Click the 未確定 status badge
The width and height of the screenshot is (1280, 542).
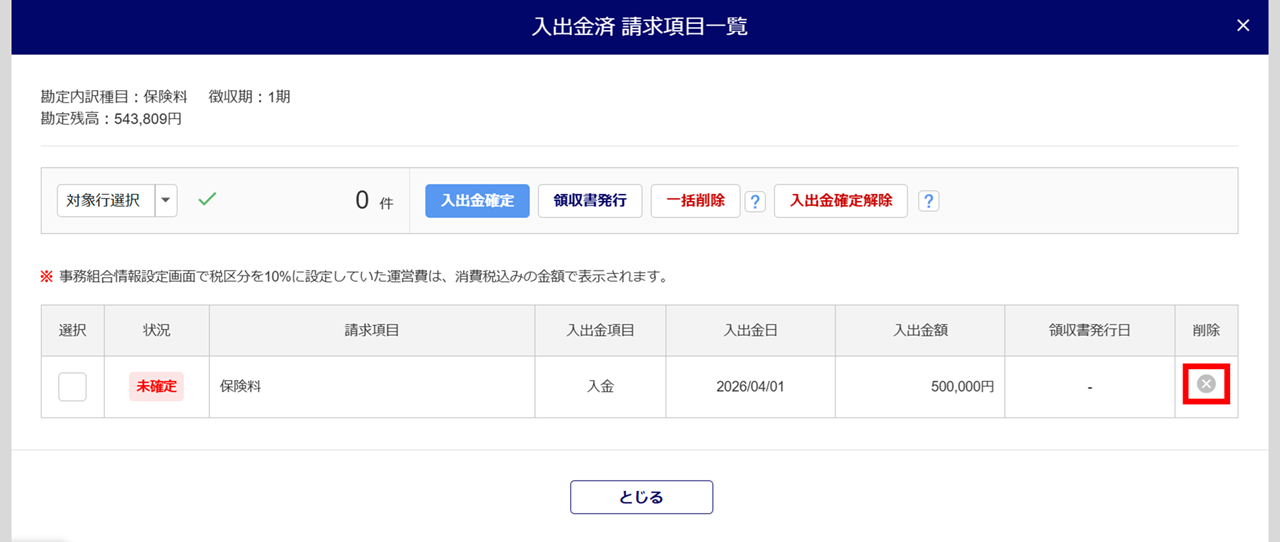(x=156, y=386)
